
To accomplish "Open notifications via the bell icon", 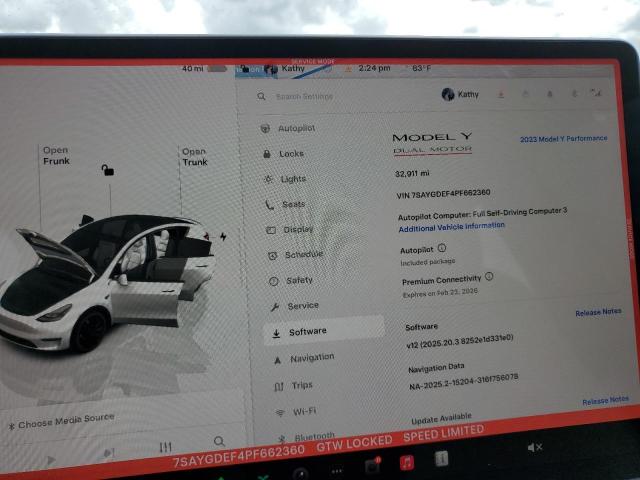I will (549, 94).
